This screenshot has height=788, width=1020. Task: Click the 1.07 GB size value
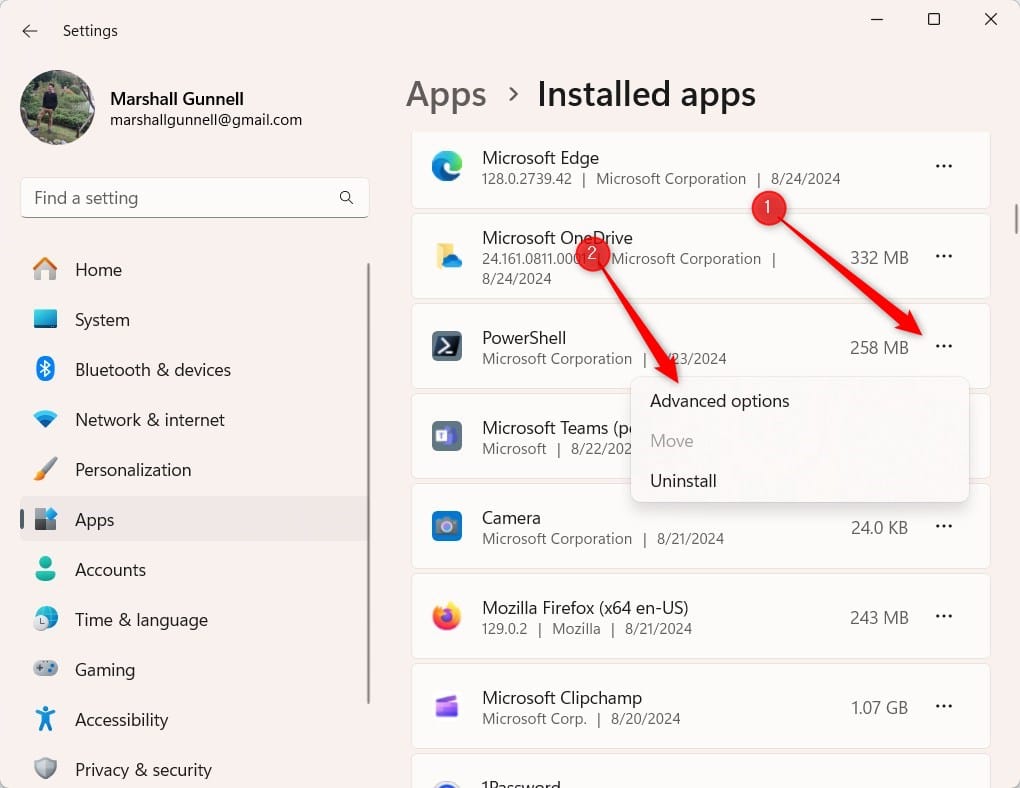tap(879, 707)
